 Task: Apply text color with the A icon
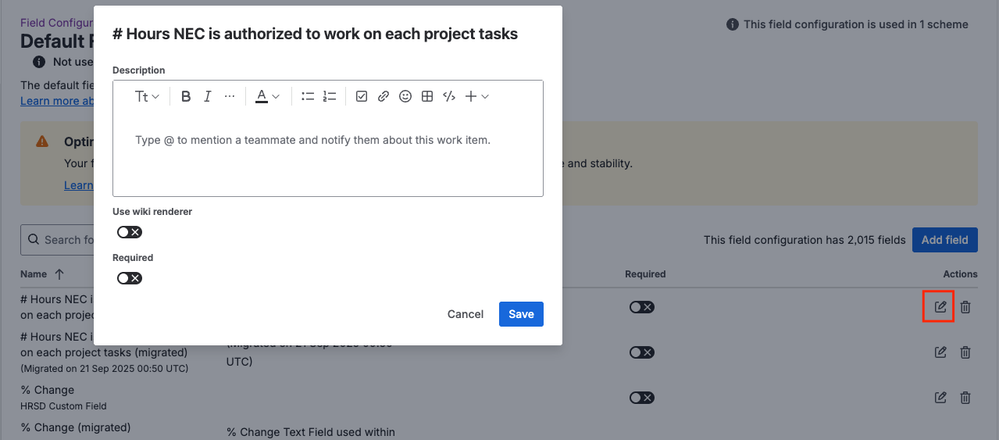click(261, 96)
